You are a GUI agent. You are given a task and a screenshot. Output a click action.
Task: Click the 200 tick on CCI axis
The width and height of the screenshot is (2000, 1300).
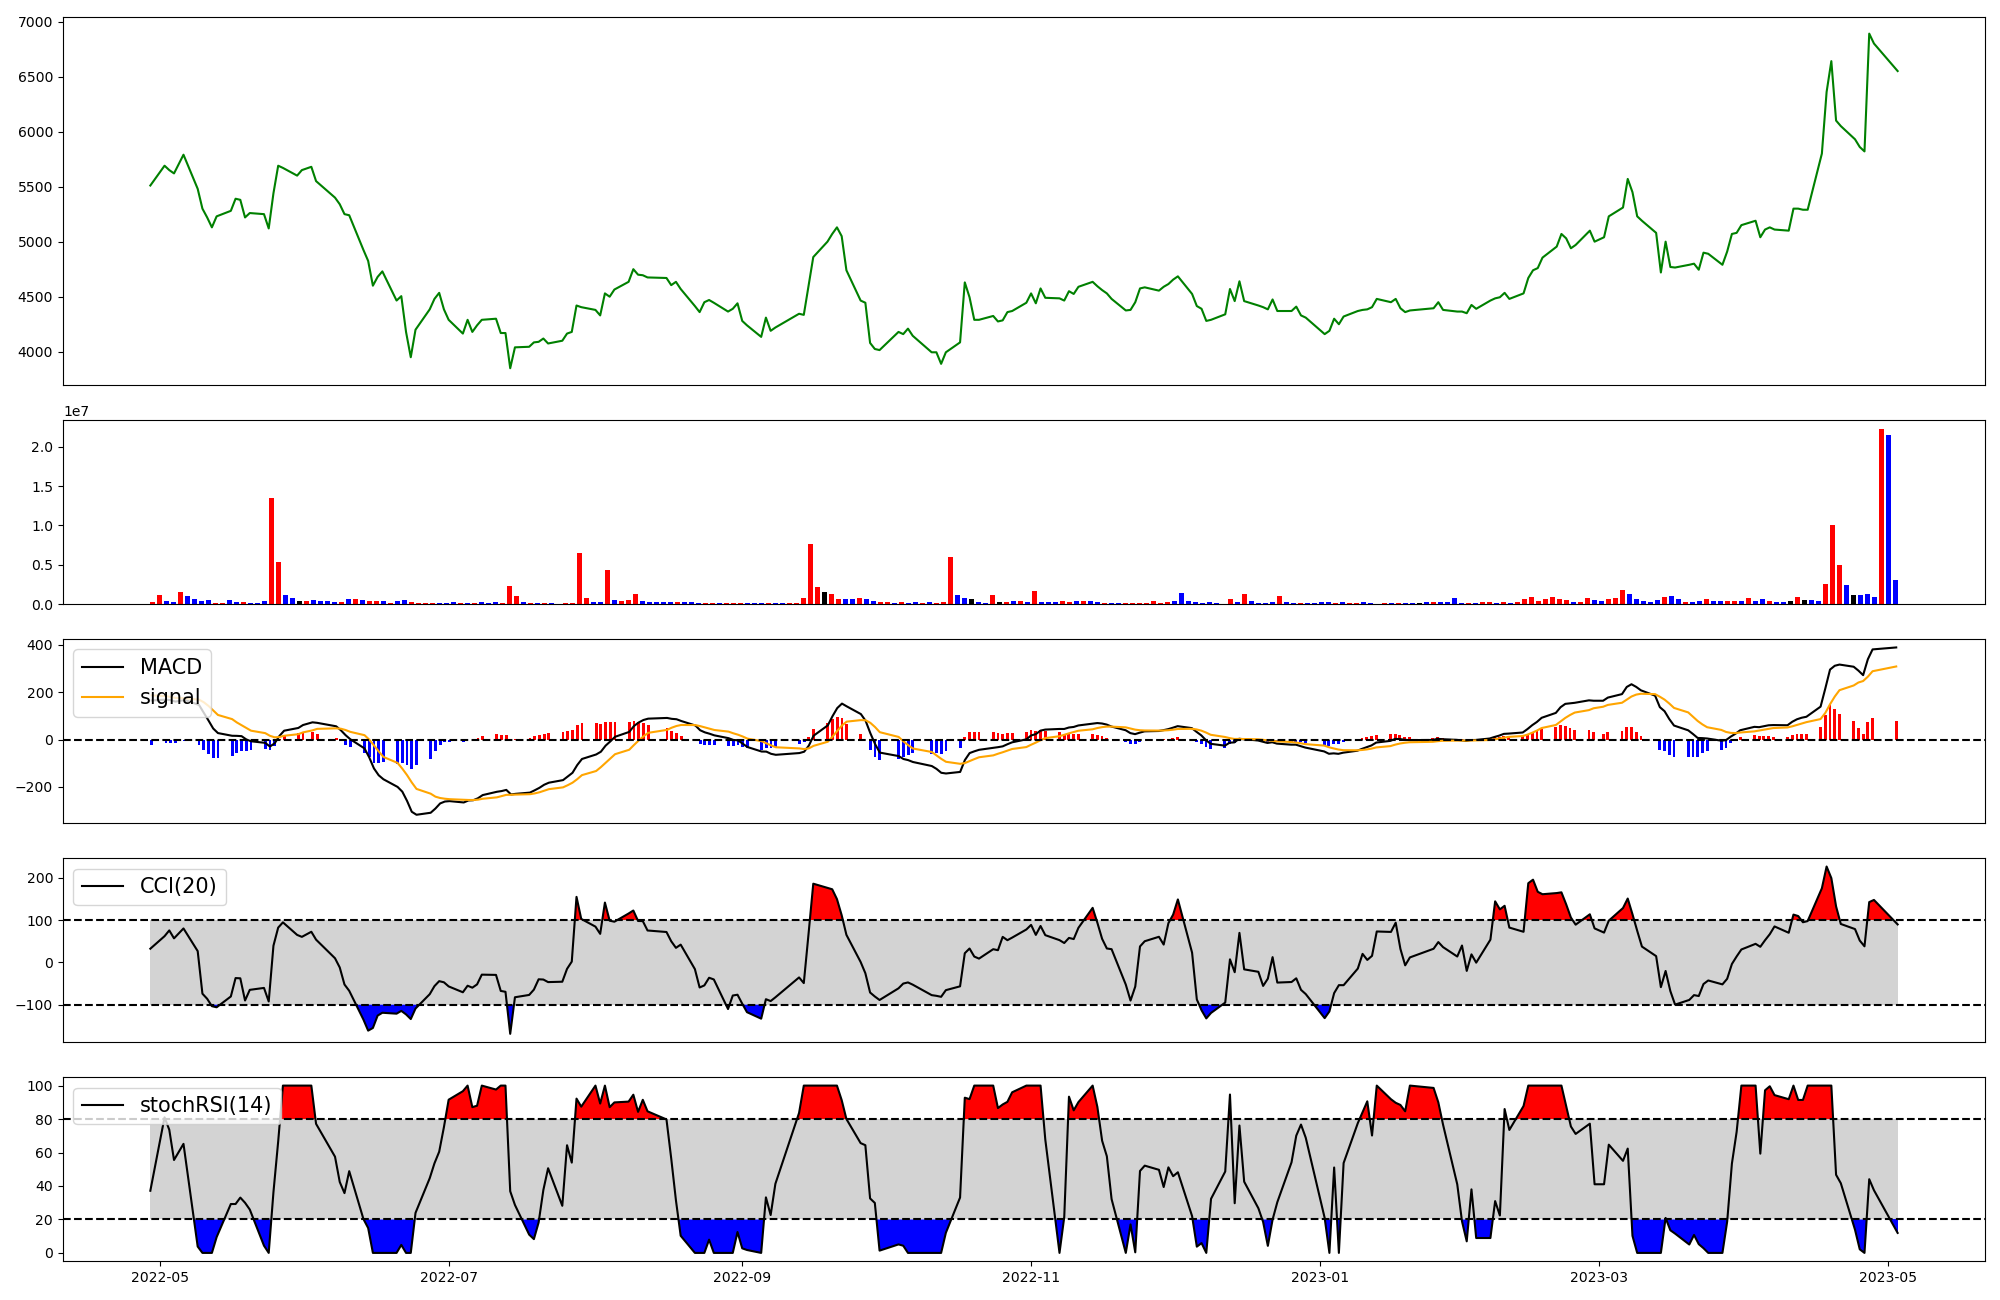click(x=40, y=878)
